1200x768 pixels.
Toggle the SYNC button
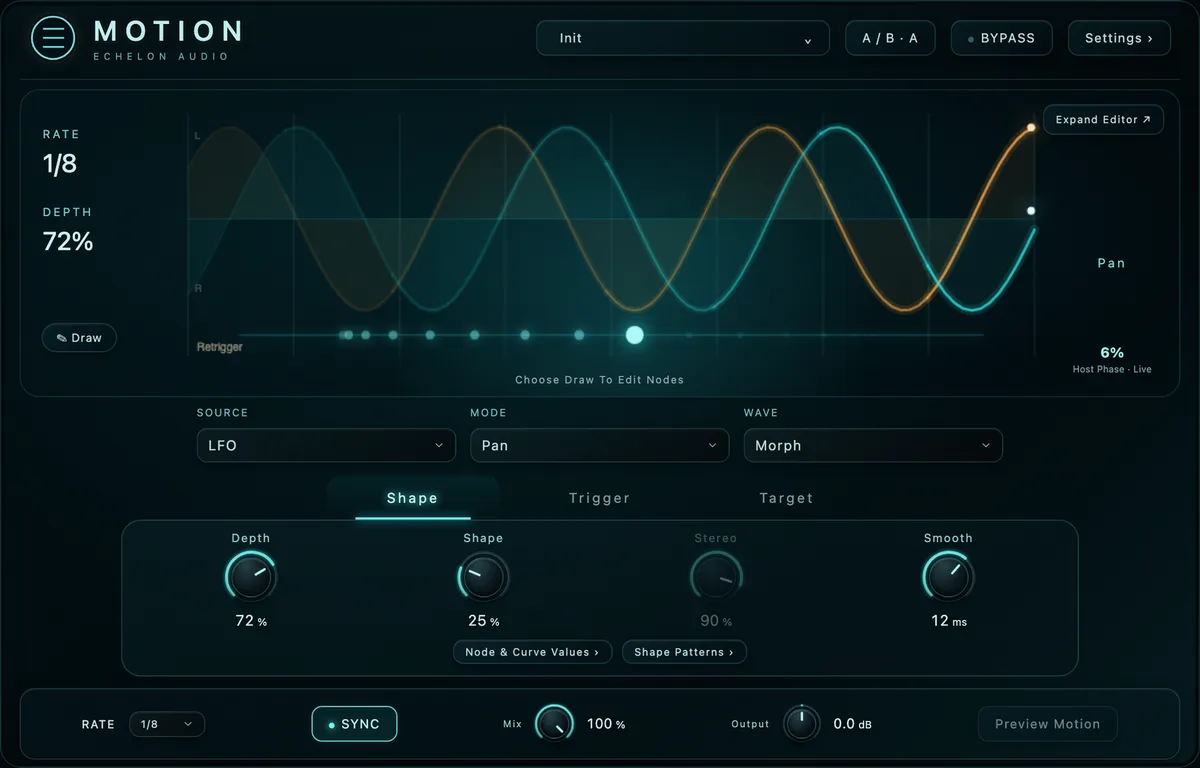click(354, 724)
